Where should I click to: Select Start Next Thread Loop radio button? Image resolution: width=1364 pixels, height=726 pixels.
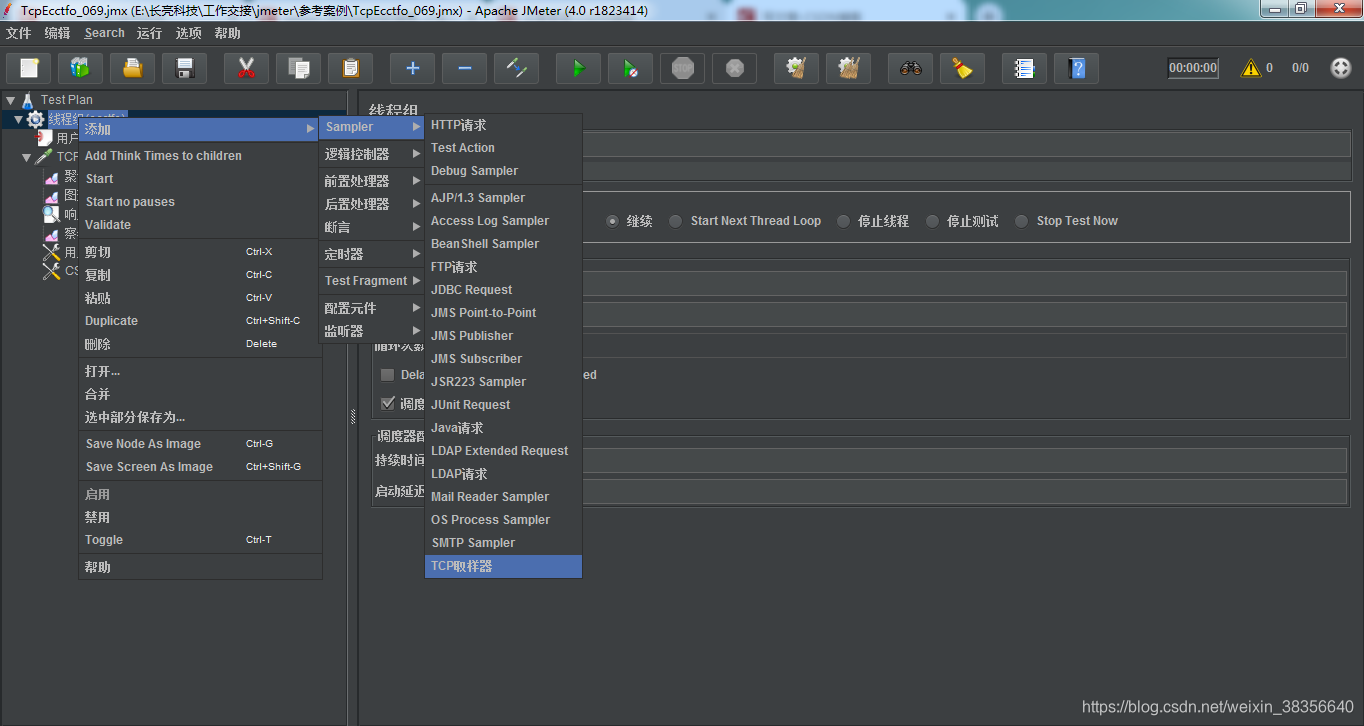pos(676,221)
